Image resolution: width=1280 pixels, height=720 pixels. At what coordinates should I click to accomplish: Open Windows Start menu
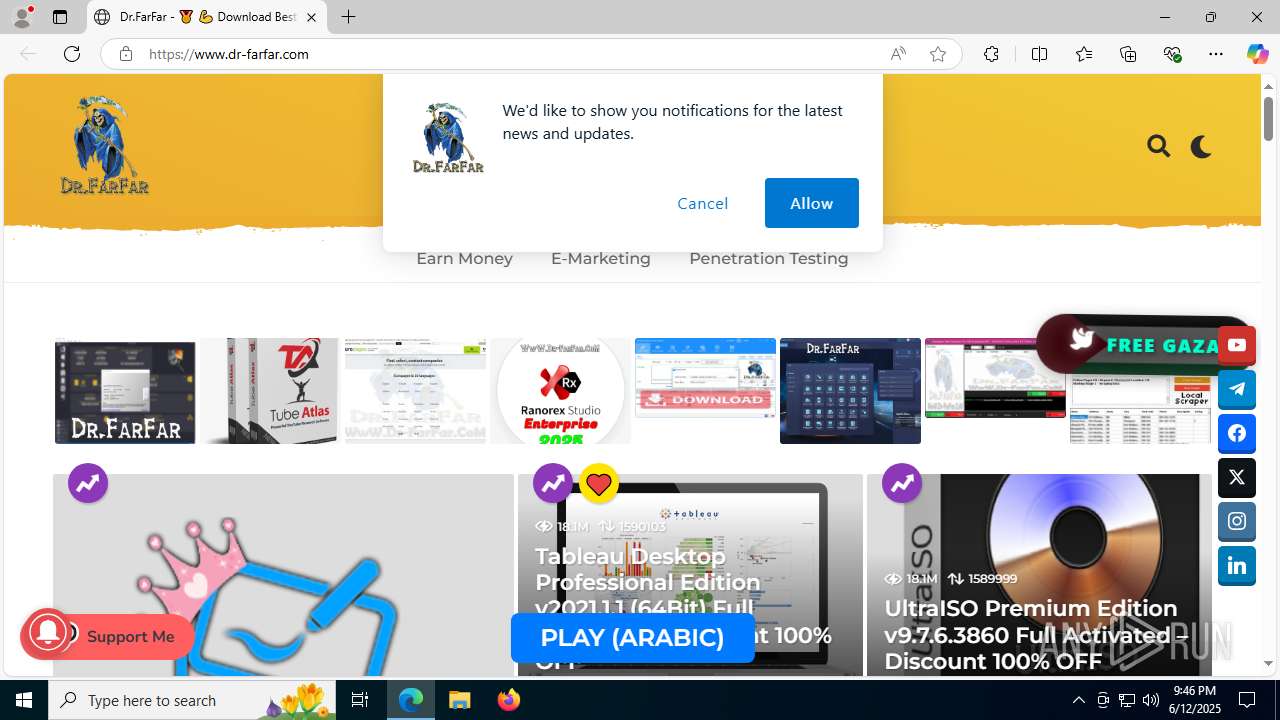24,700
